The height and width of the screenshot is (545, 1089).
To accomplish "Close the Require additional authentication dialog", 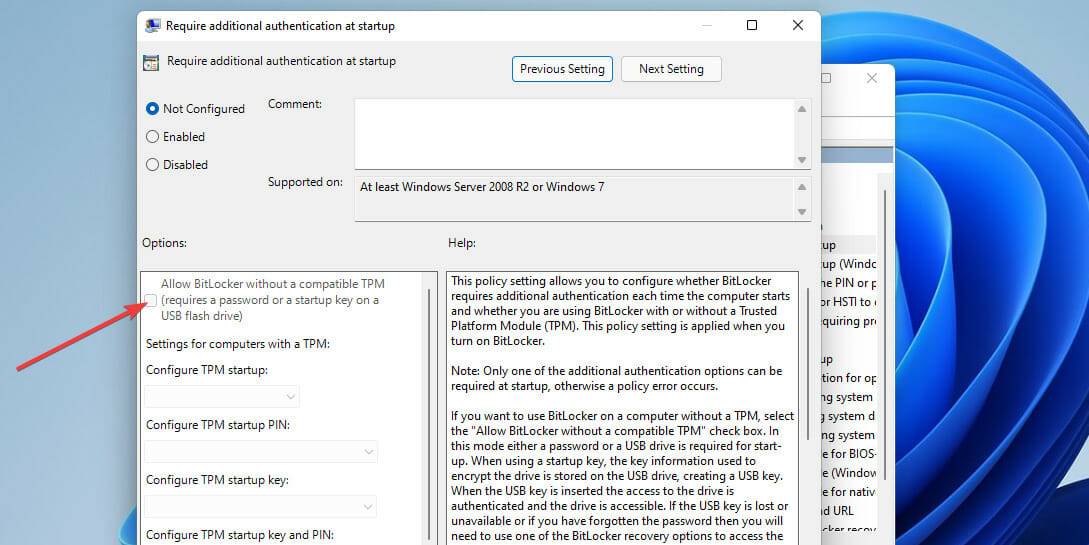I will [x=797, y=25].
